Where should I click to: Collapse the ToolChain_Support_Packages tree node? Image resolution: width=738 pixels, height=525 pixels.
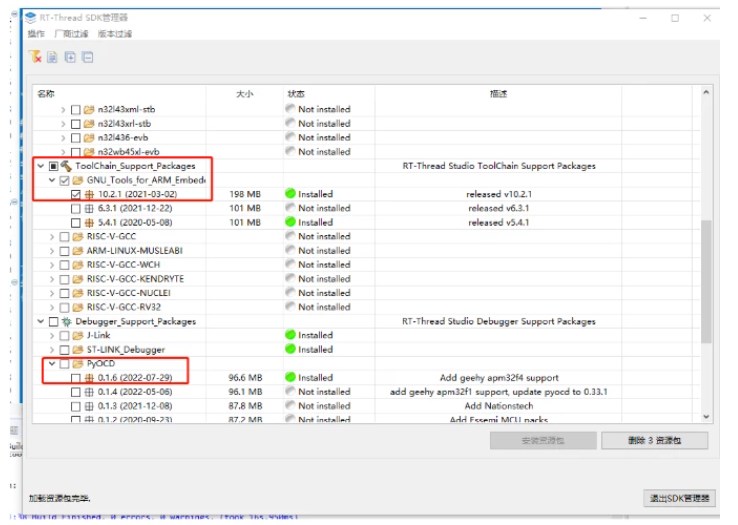(41, 166)
